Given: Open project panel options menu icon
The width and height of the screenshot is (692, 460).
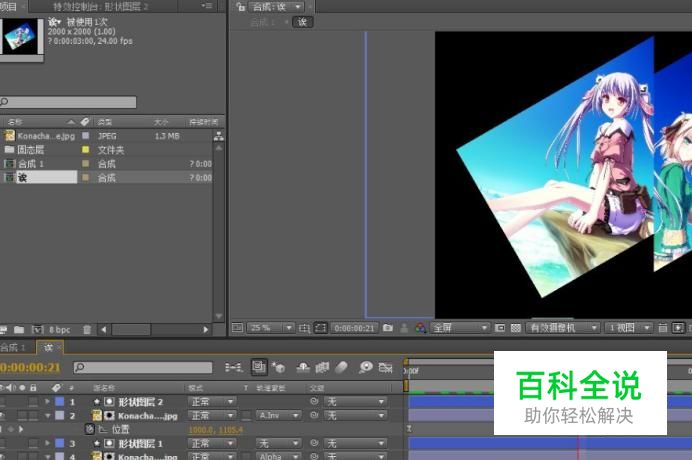Looking at the screenshot, I should pyautogui.click(x=207, y=6).
